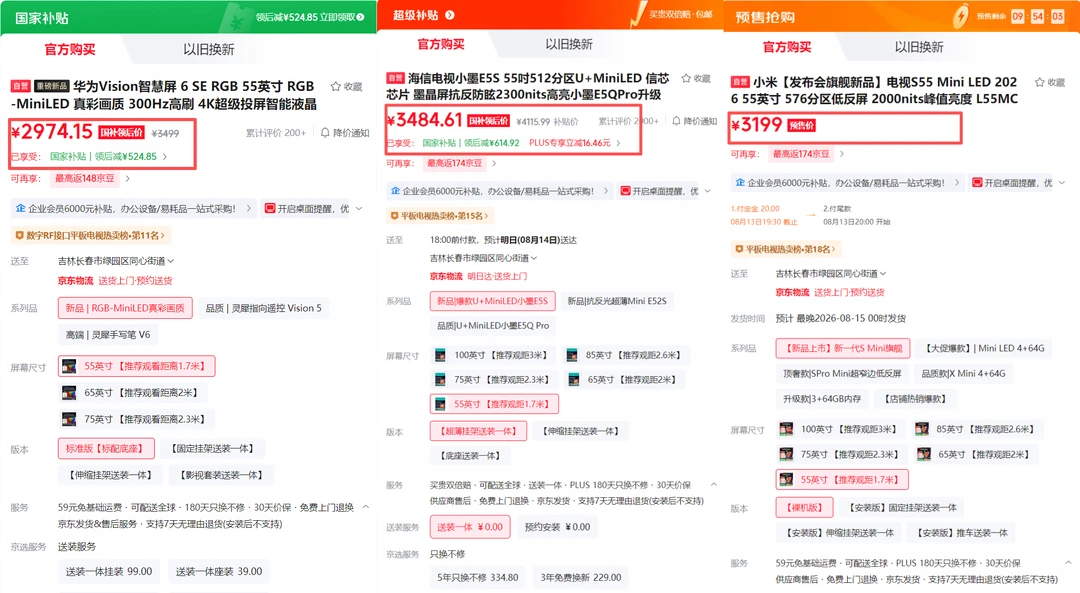This screenshot has height=593, width=1080.
Task: Click Hisense 100英寸 size thumbnail
Action: pos(440,355)
